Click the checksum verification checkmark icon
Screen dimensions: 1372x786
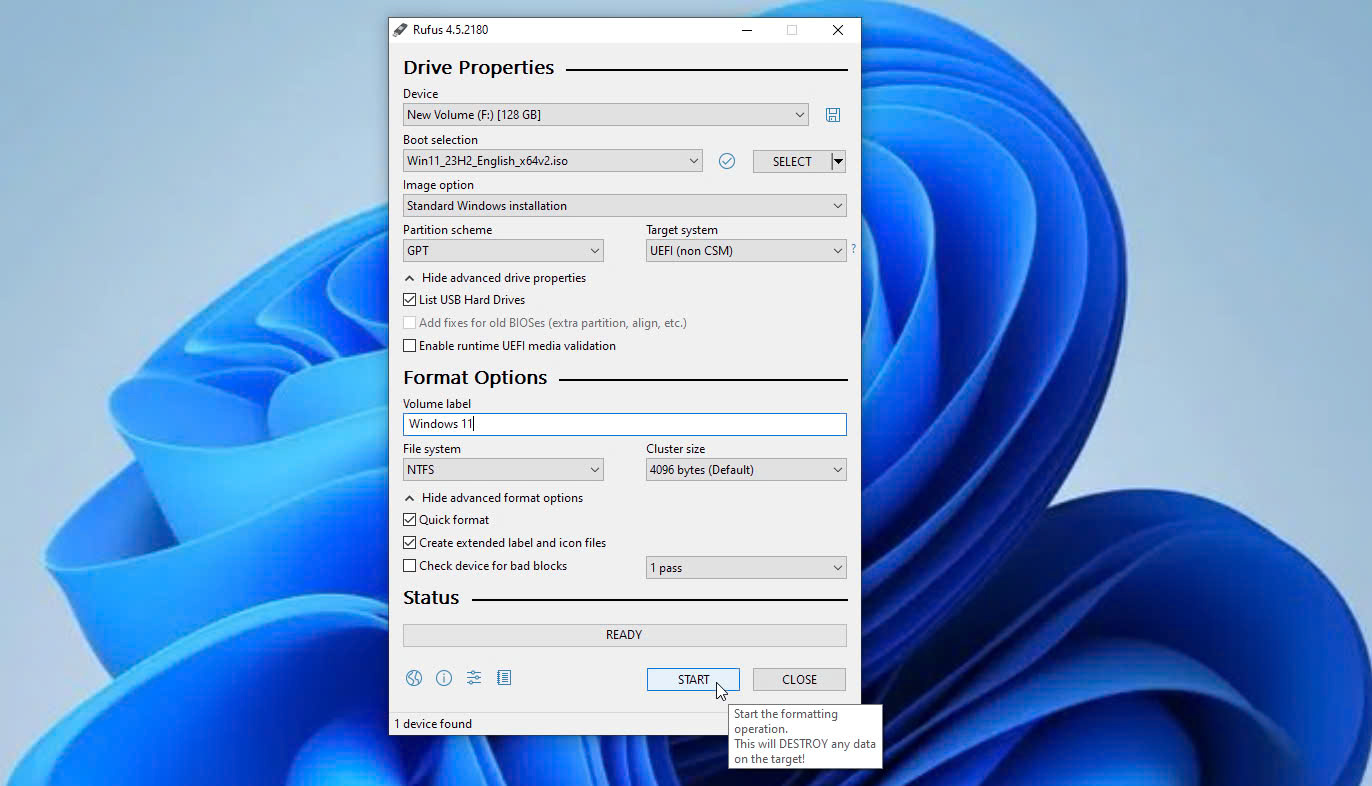coord(727,161)
